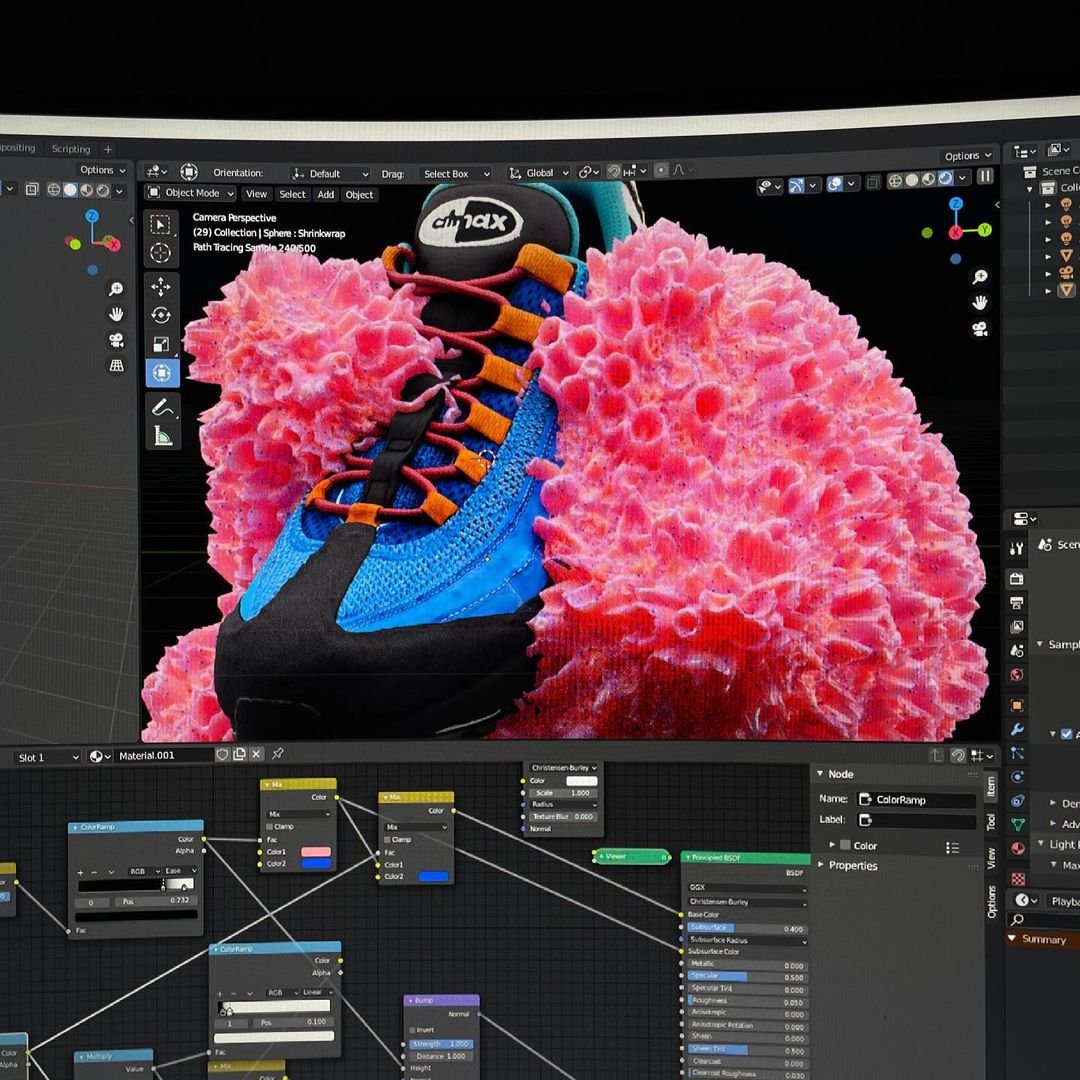Open the Slot 1 dropdown
The image size is (1080, 1080).
[x=47, y=758]
